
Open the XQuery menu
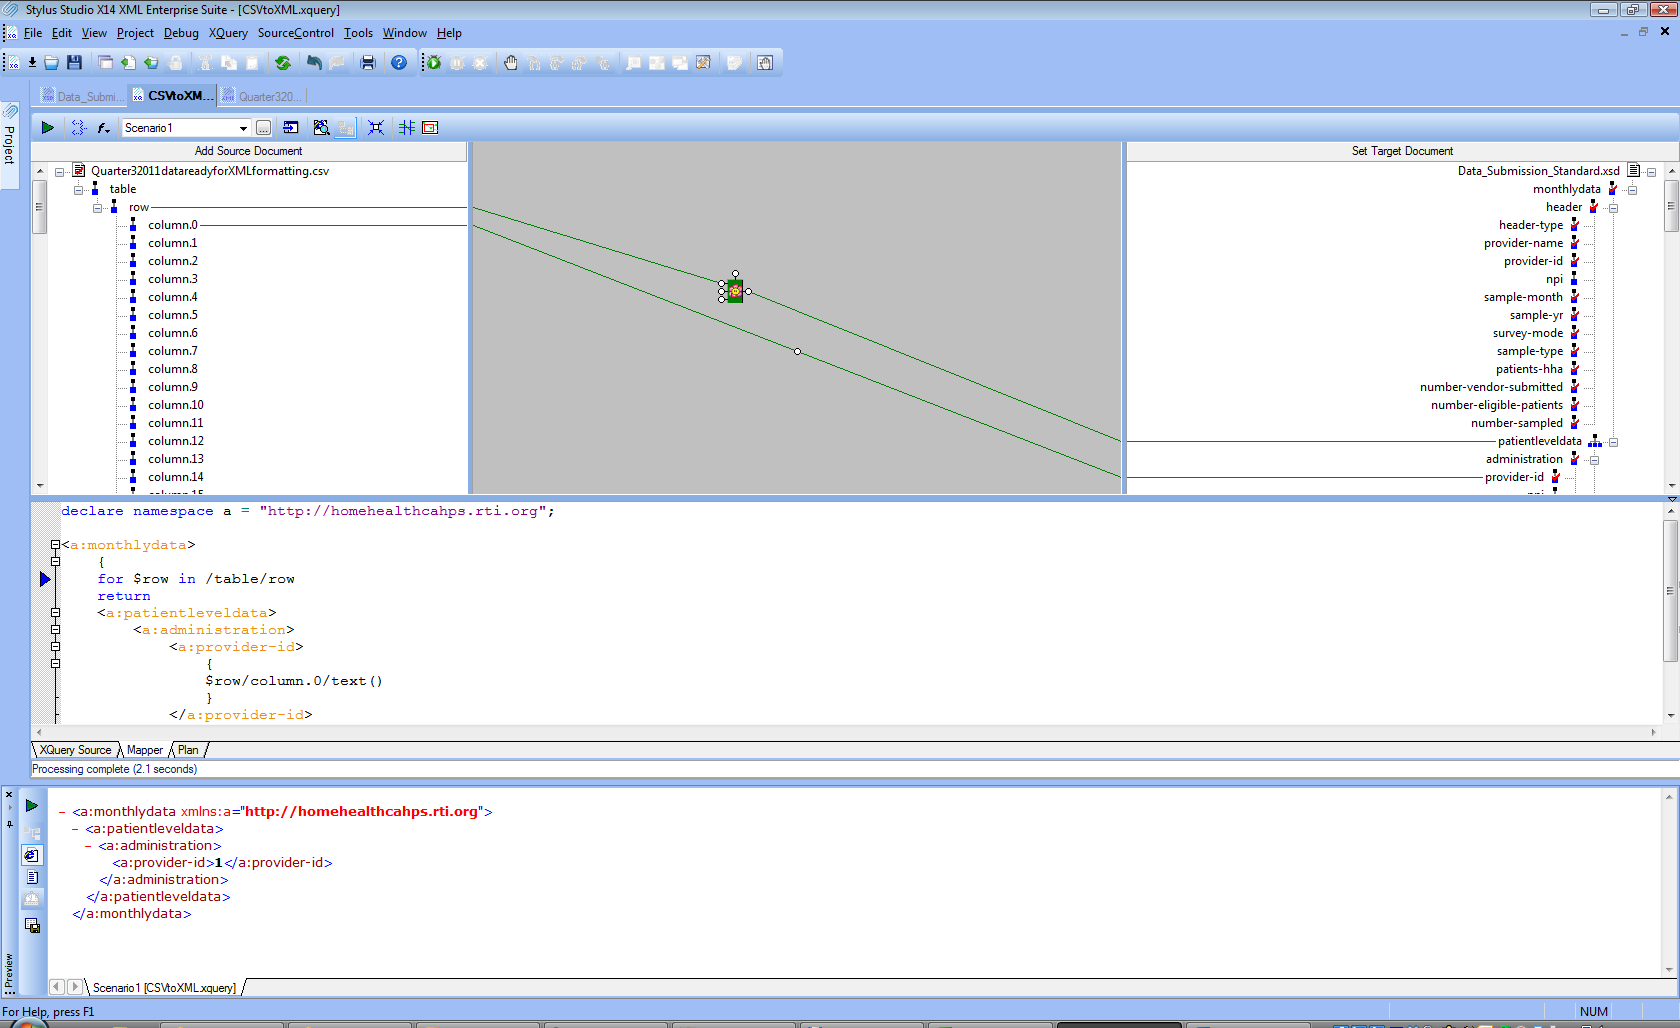(228, 33)
